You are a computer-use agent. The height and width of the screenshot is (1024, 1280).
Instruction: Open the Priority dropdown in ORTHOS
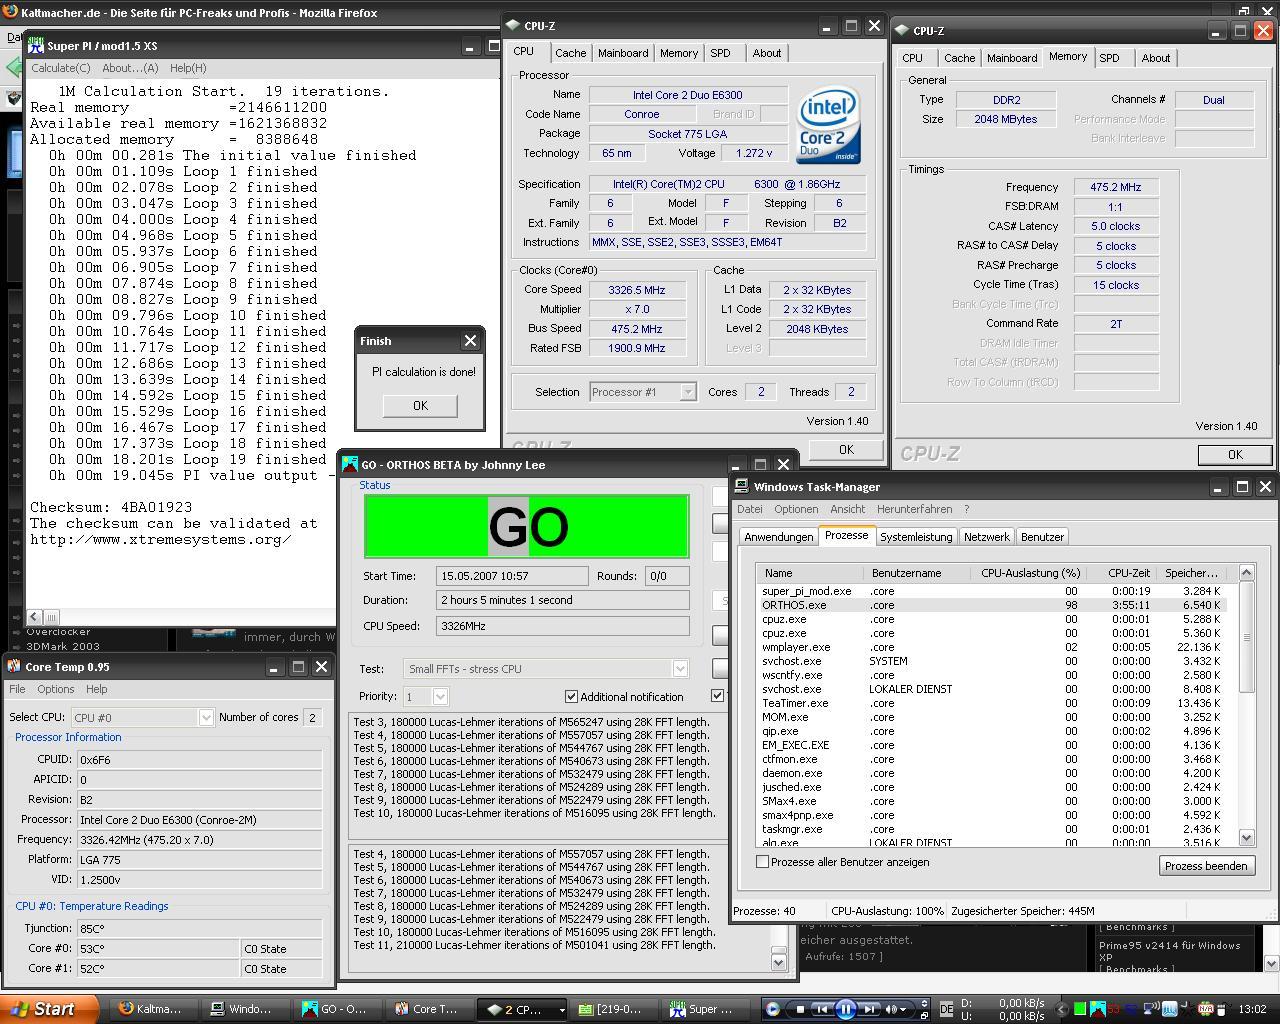coord(440,696)
